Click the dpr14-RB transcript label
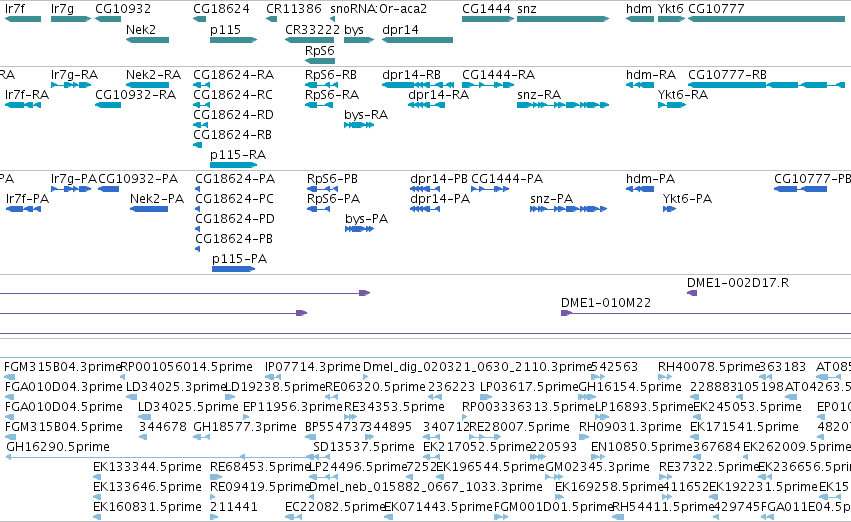 (x=411, y=74)
